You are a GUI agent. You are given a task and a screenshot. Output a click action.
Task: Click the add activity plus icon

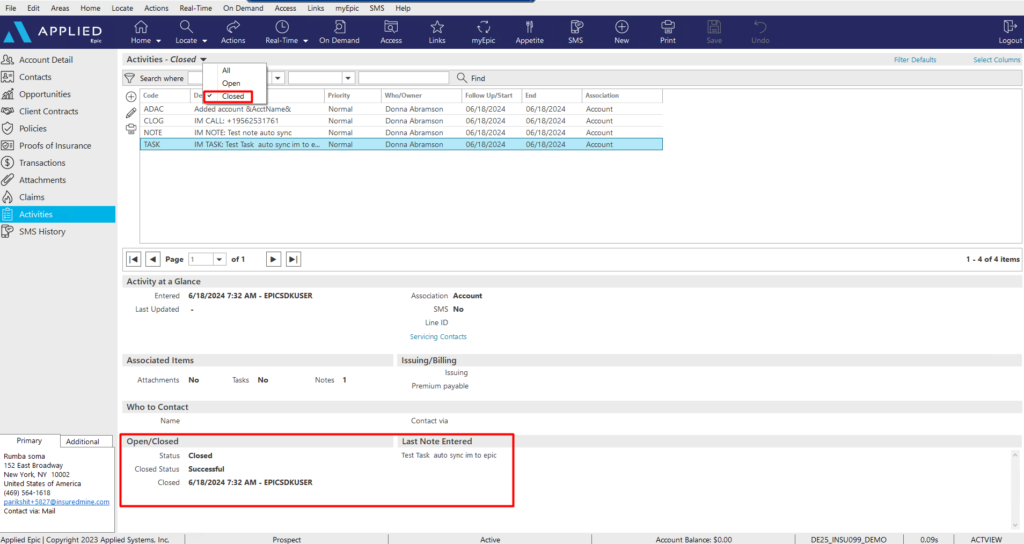[x=131, y=97]
